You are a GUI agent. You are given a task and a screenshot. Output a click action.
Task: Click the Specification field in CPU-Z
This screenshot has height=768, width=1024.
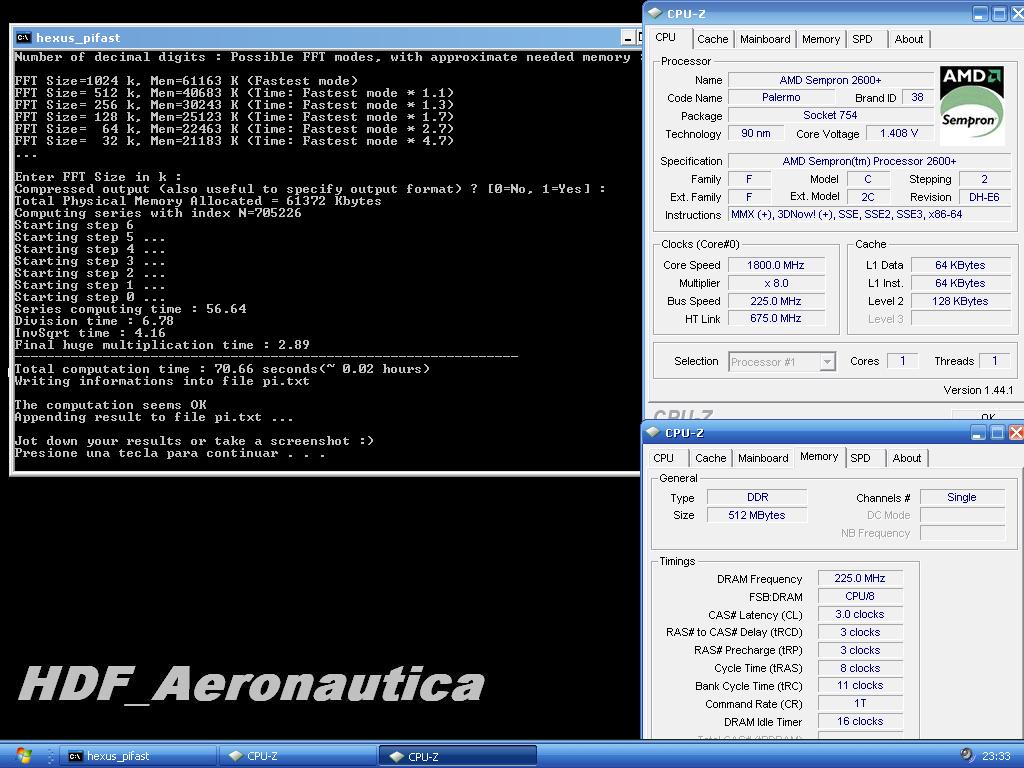[x=869, y=161]
